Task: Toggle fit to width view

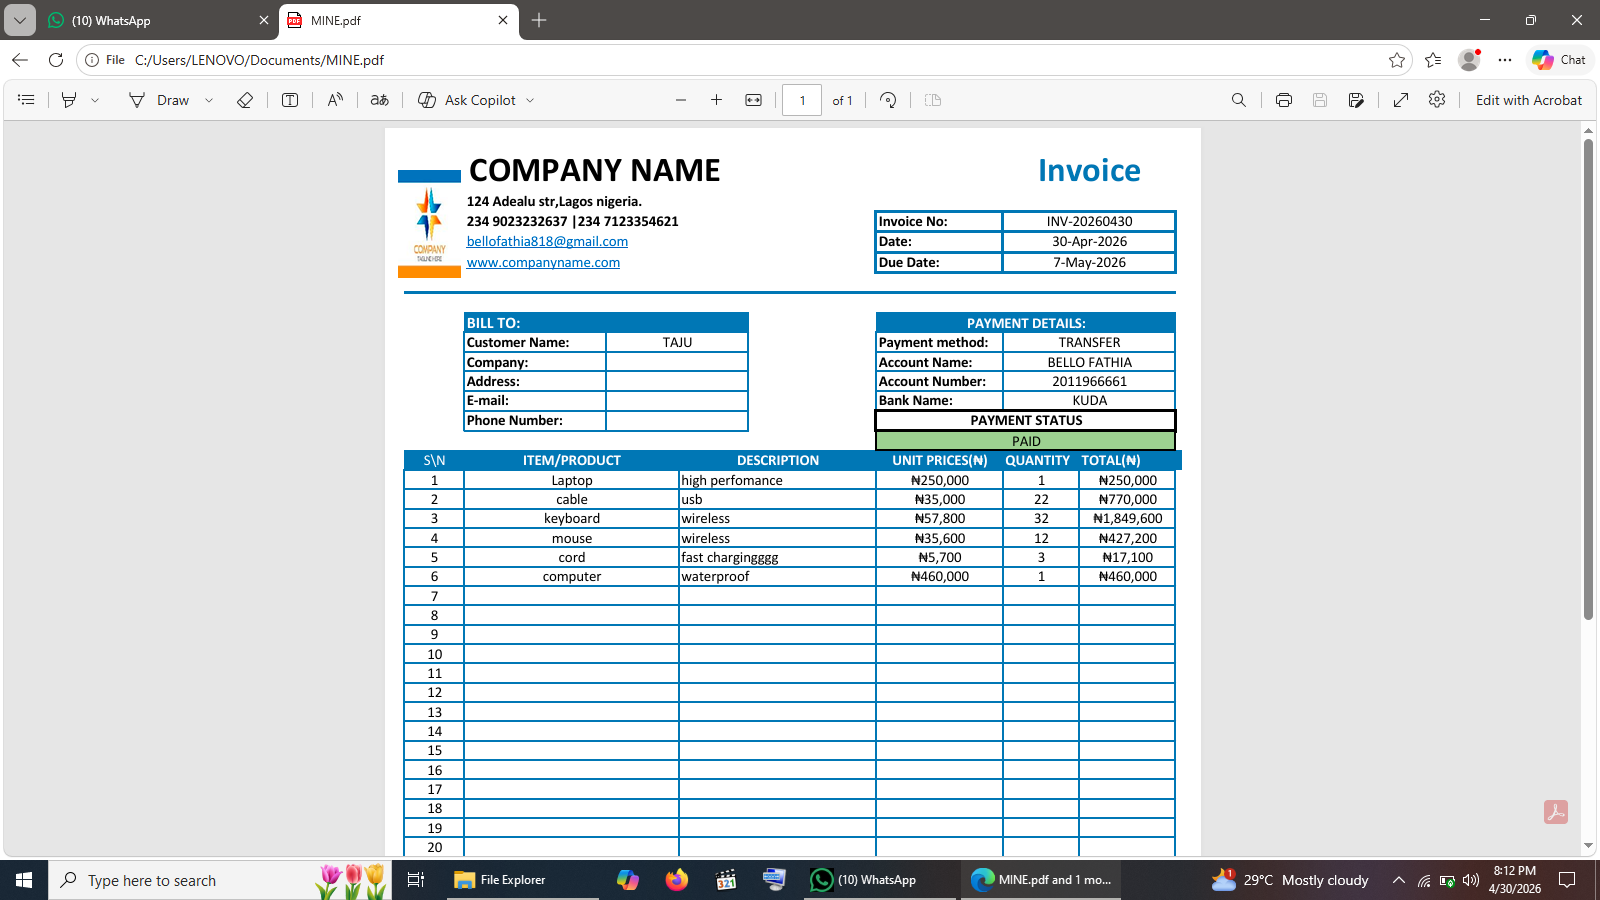Action: (754, 100)
